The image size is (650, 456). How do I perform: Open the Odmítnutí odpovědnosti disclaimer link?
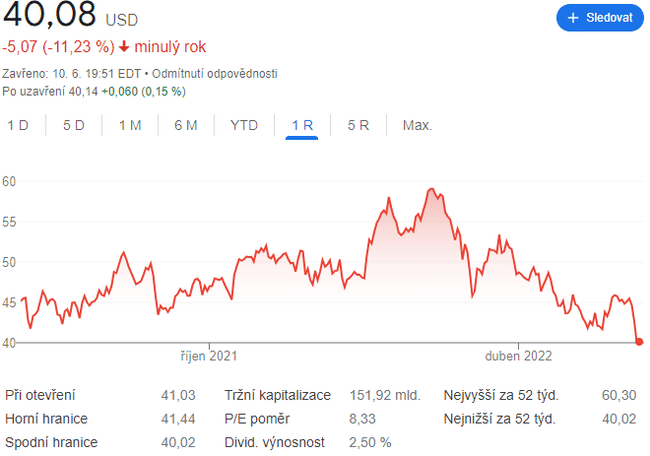pos(216,74)
